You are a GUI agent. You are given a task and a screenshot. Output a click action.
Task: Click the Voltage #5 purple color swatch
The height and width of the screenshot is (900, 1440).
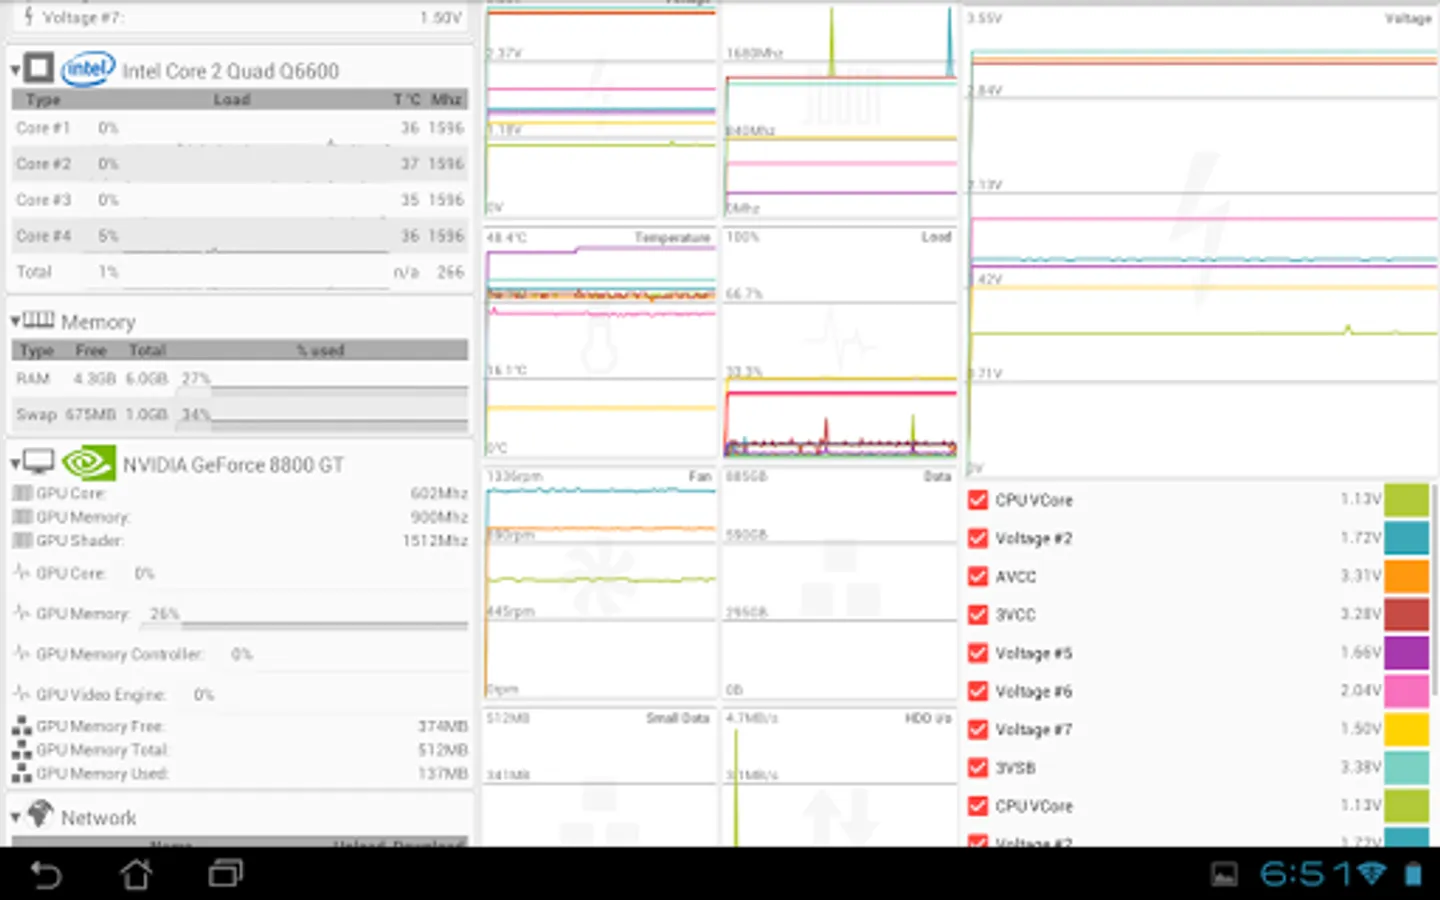(1406, 653)
